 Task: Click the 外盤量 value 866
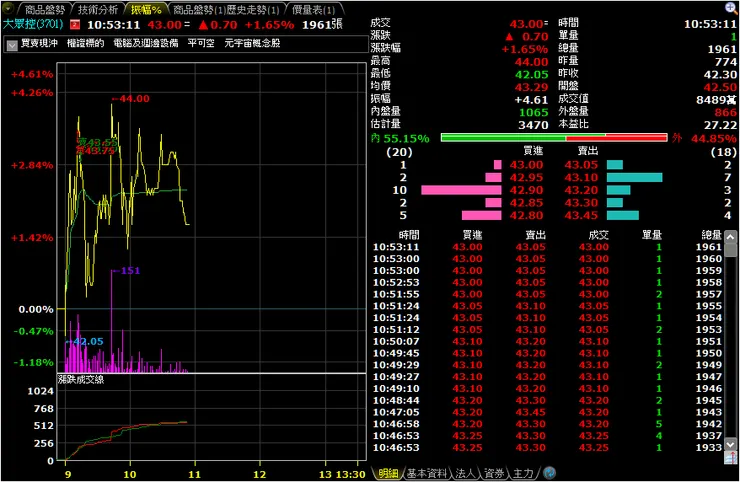[x=725, y=112]
